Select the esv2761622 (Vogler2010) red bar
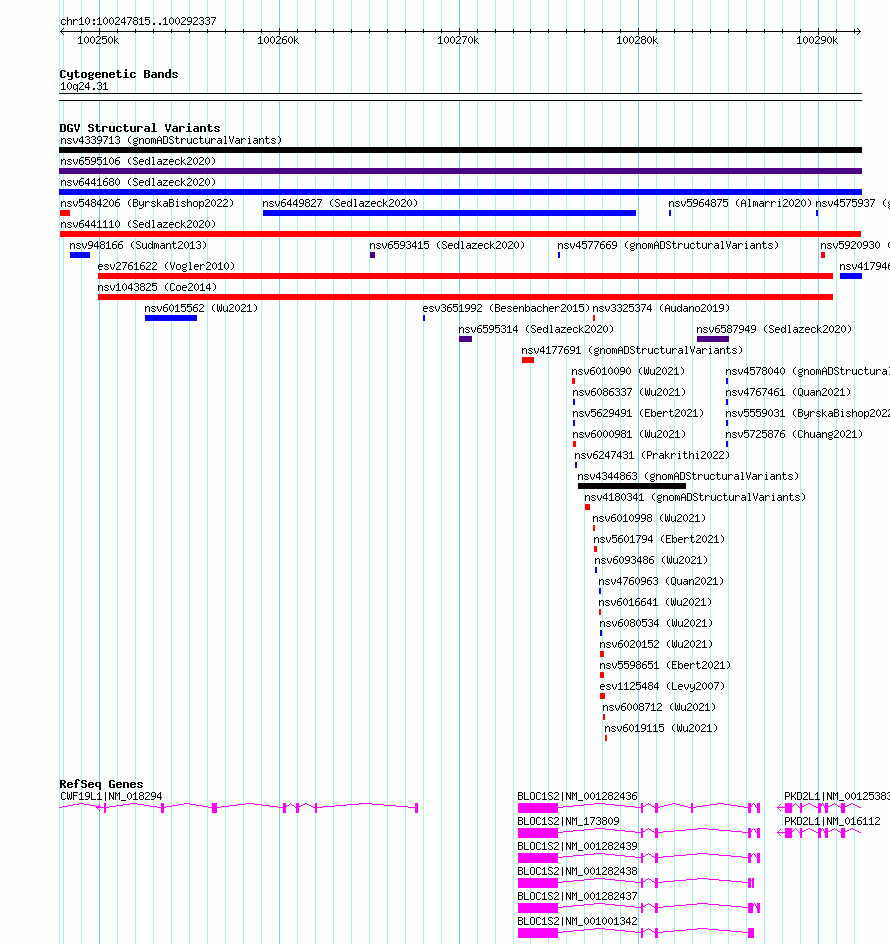Image resolution: width=890 pixels, height=944 pixels. (465, 276)
